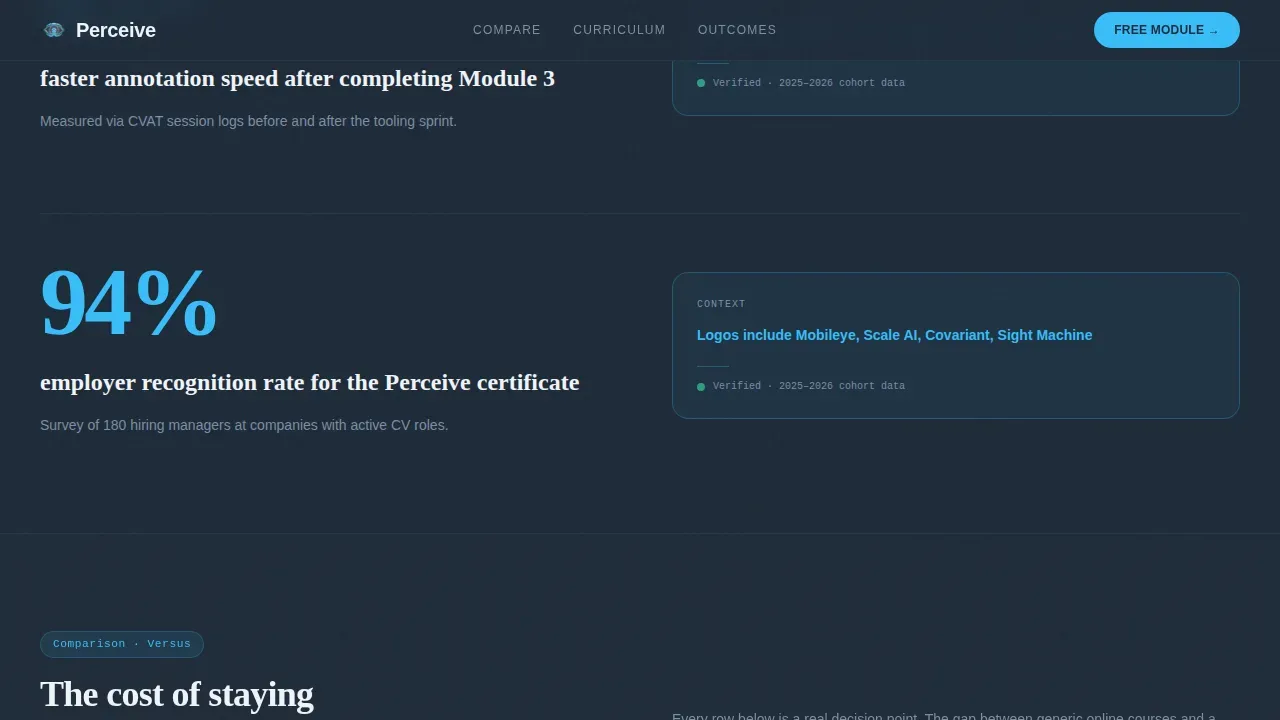The height and width of the screenshot is (720, 1280).
Task: Click the Logos include Mobileye text
Action: pyautogui.click(x=894, y=335)
